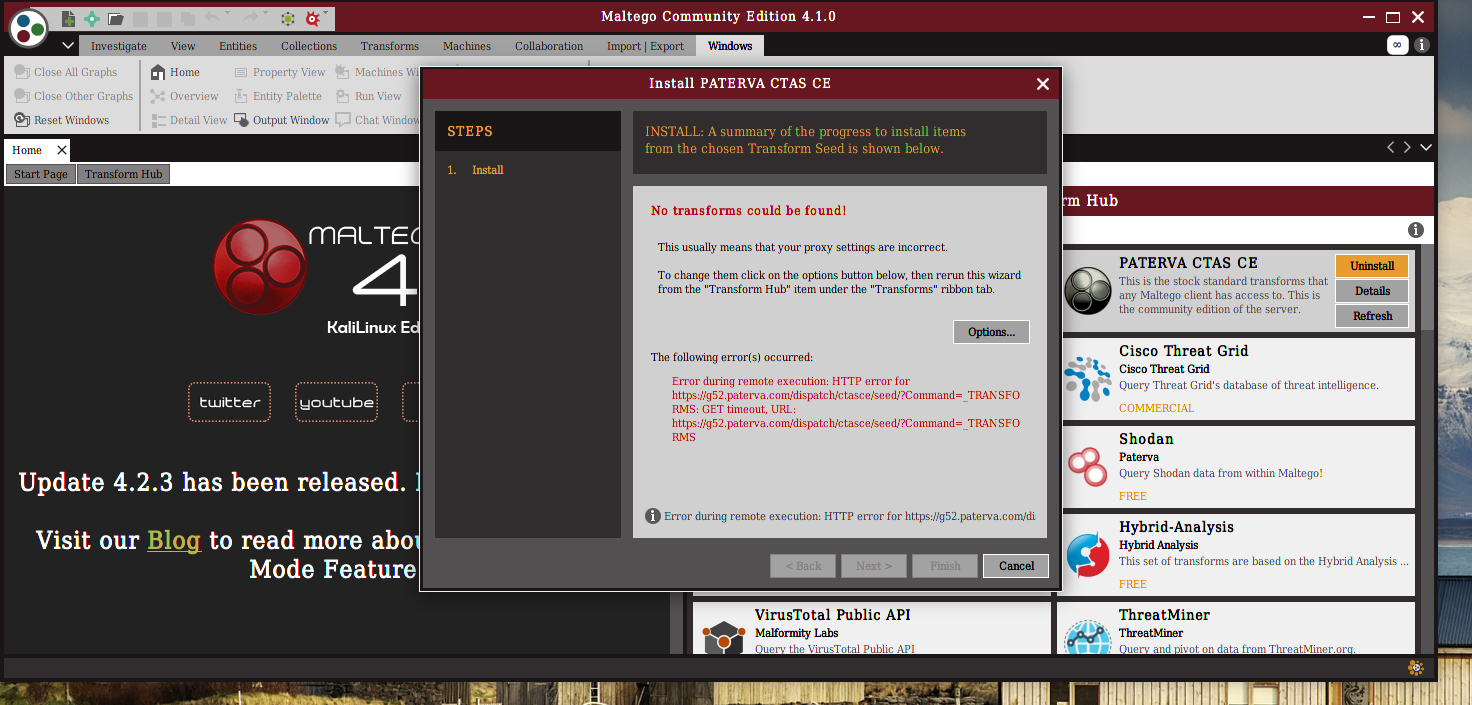1472x705 pixels.
Task: Click the 'No transforms could be found!' message
Action: pyautogui.click(x=748, y=211)
